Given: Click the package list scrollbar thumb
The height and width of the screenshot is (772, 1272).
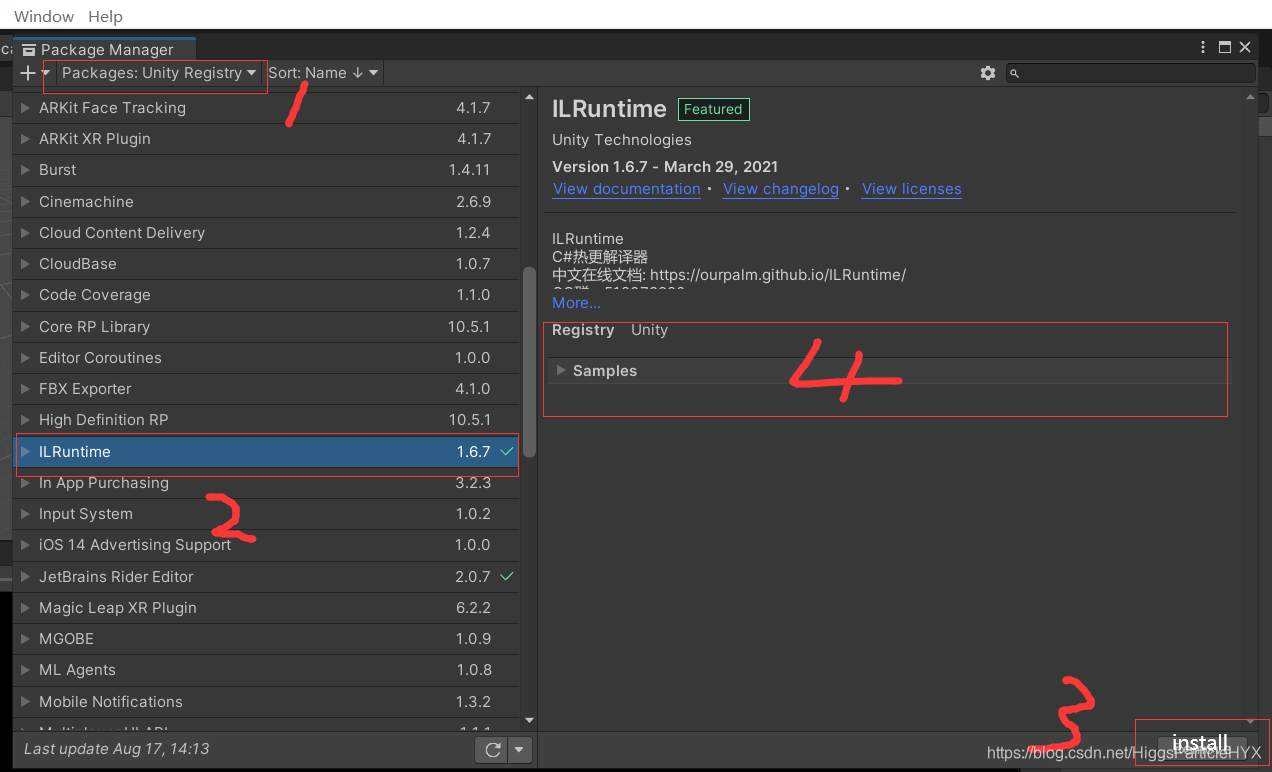Looking at the screenshot, I should [529, 362].
